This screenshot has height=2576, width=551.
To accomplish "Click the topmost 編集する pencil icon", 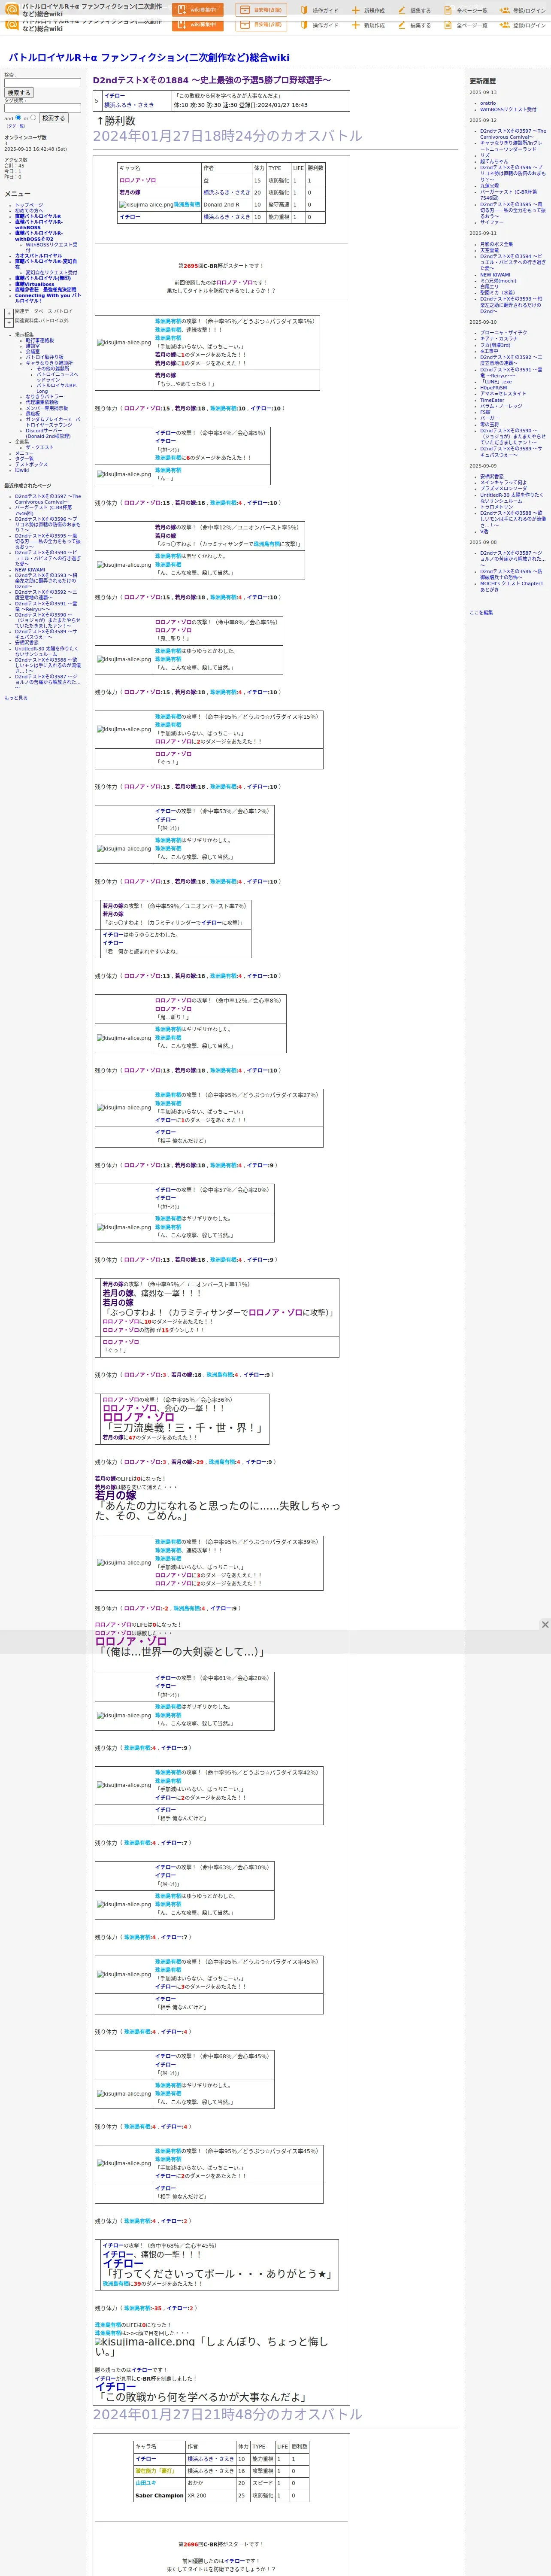I will (402, 10).
